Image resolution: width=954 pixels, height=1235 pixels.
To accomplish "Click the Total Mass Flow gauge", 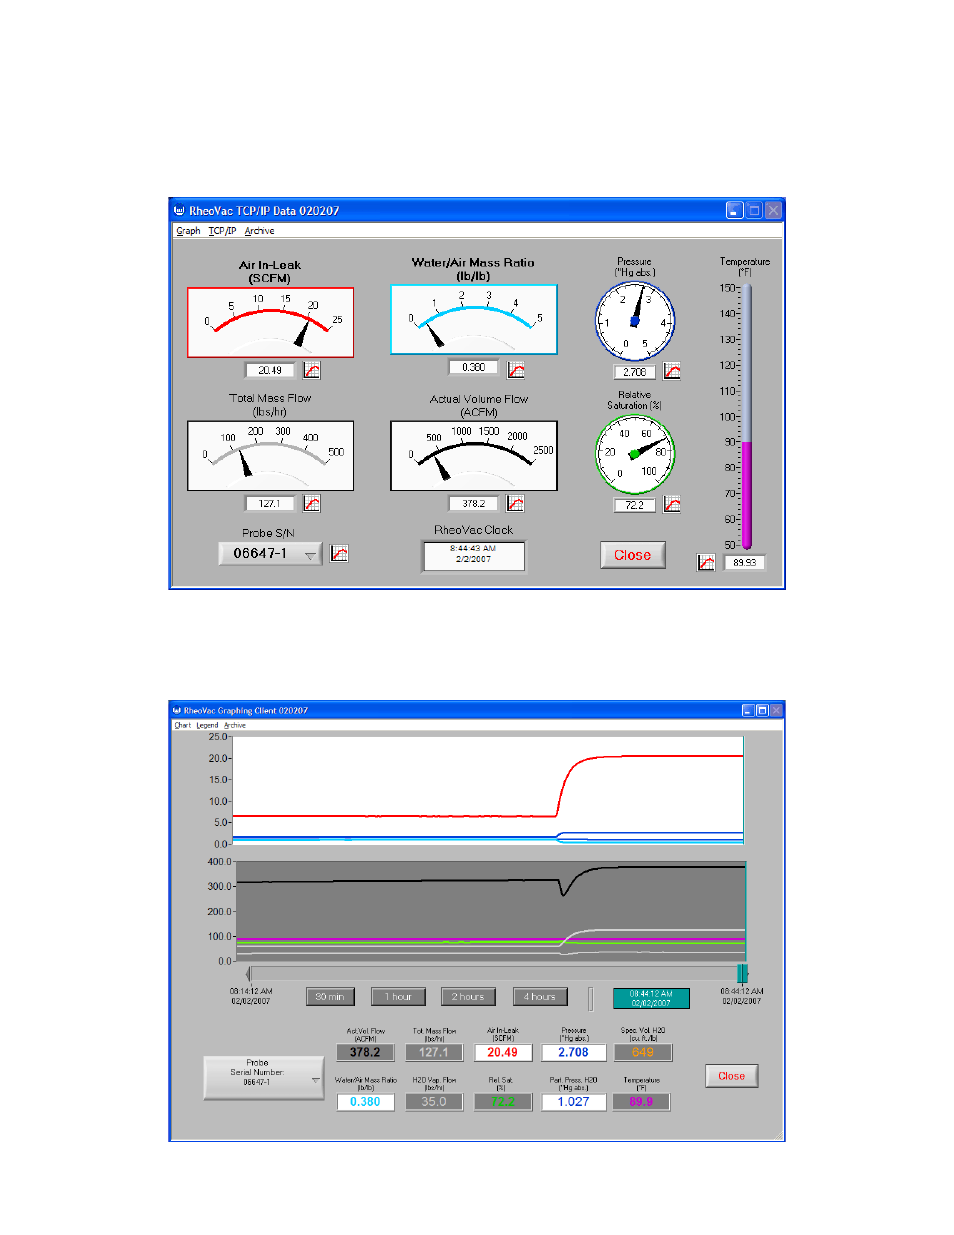I will point(270,455).
